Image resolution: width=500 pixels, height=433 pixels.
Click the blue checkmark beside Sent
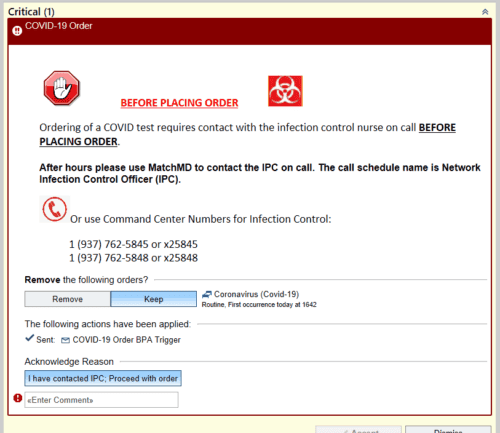(x=30, y=338)
